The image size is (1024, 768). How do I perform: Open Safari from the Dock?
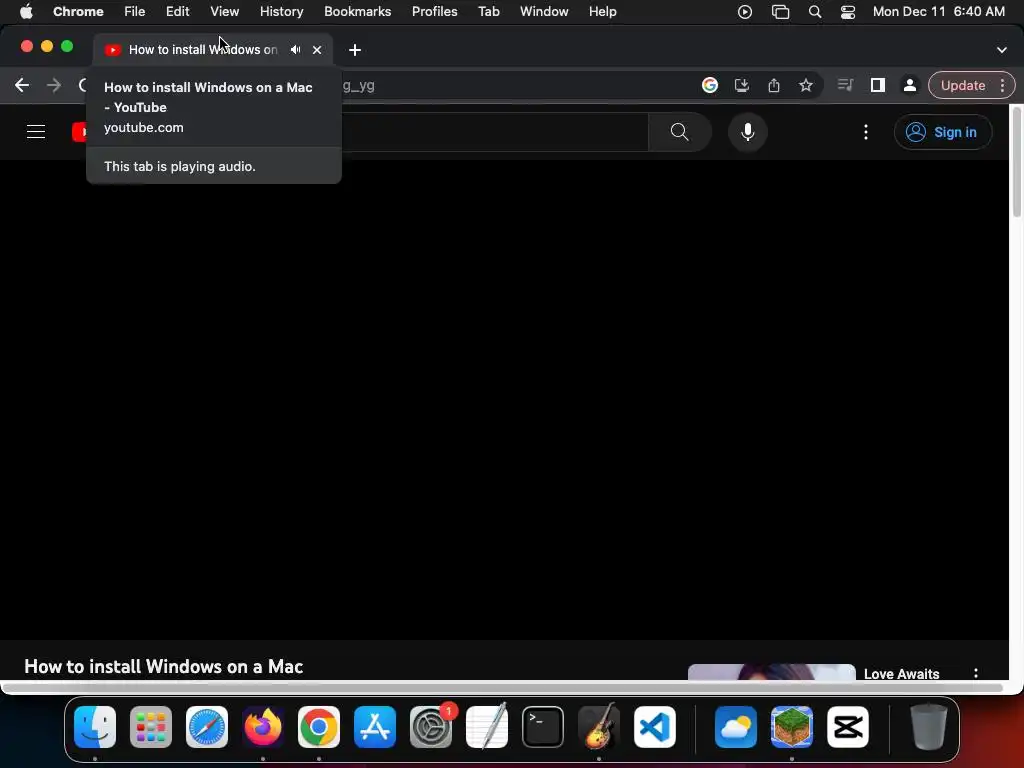click(207, 727)
